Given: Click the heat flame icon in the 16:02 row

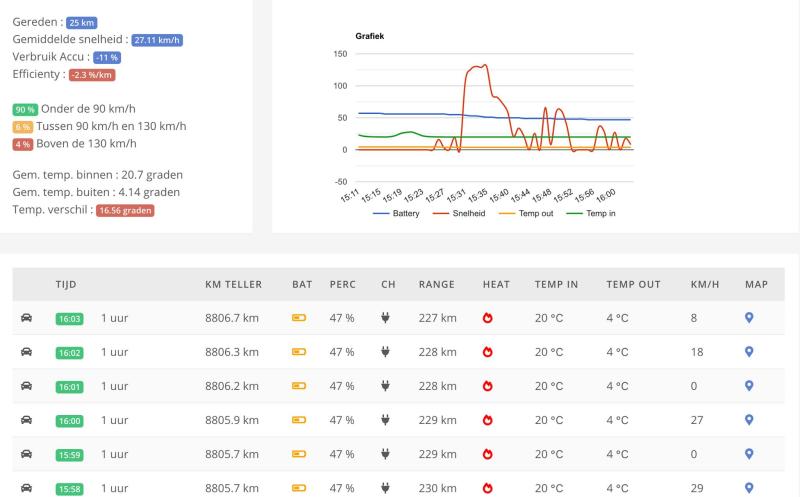Looking at the screenshot, I should (488, 352).
